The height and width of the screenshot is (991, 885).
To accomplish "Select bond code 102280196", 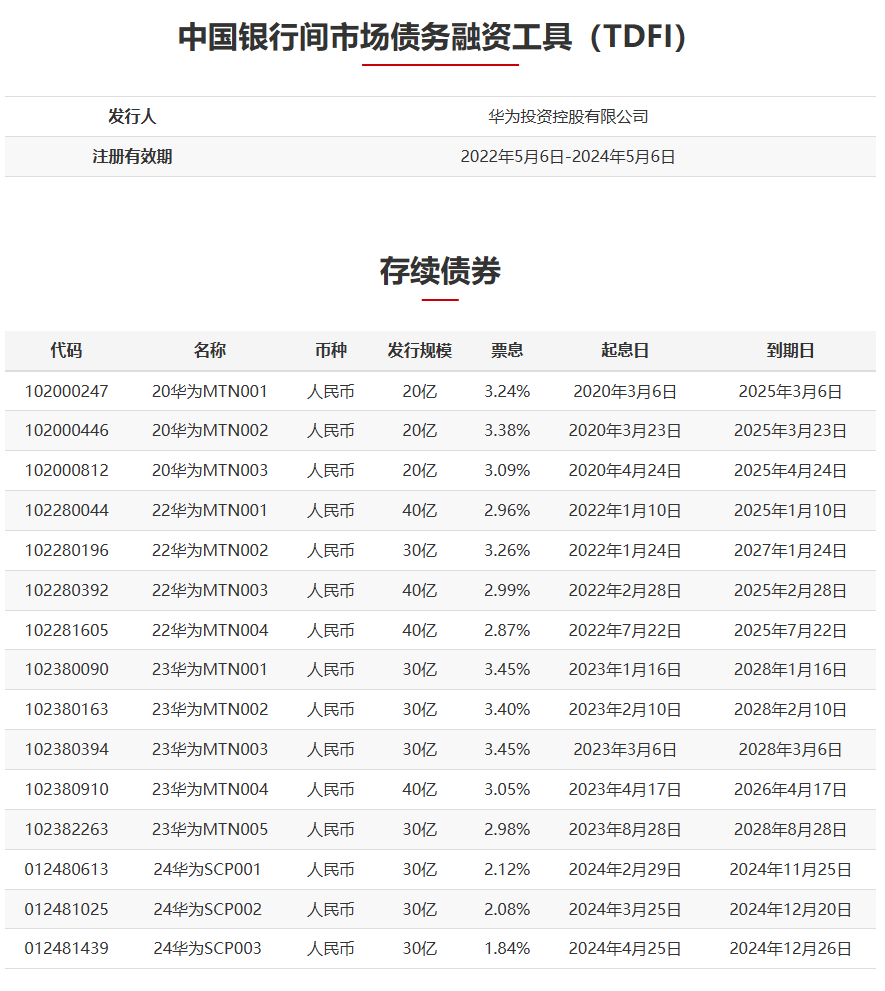I will coord(66,551).
